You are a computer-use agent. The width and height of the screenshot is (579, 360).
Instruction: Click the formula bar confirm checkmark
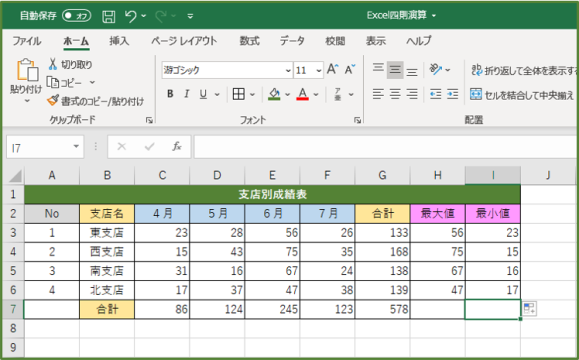click(149, 147)
